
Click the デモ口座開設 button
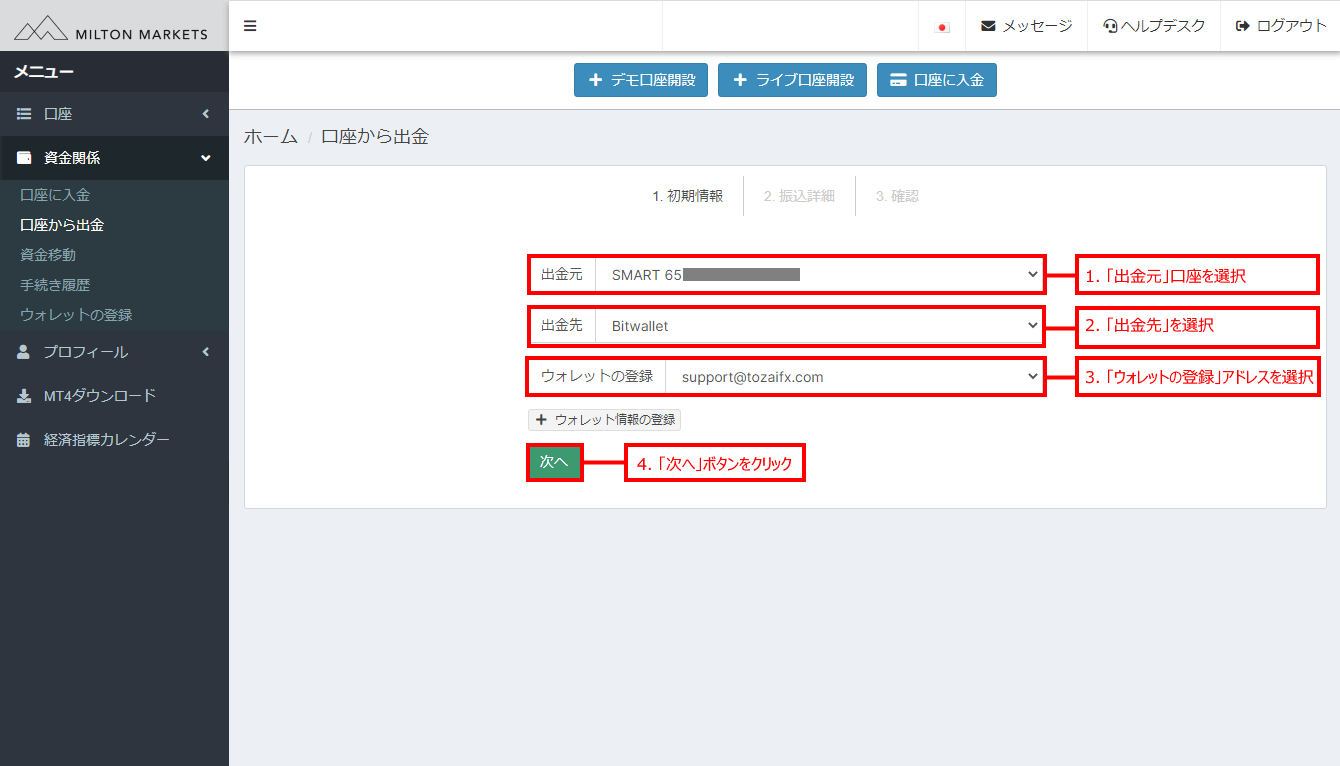pos(641,80)
